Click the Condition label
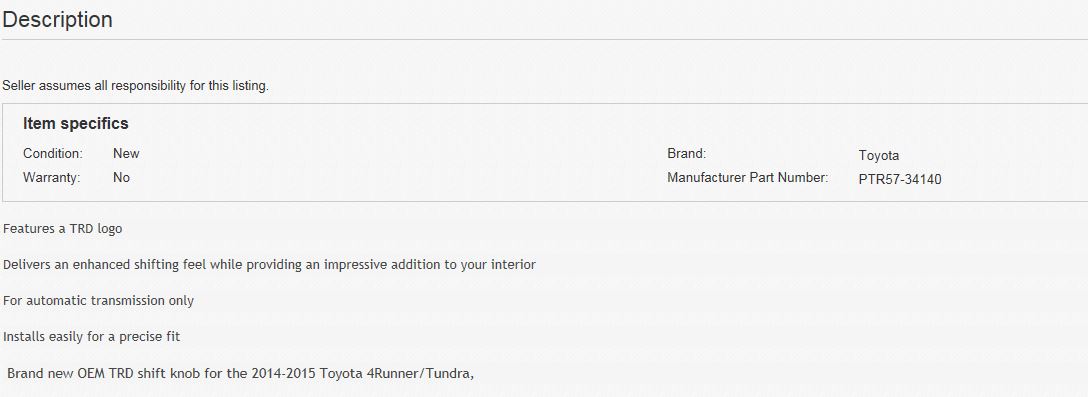Image resolution: width=1088 pixels, height=397 pixels. tap(53, 153)
